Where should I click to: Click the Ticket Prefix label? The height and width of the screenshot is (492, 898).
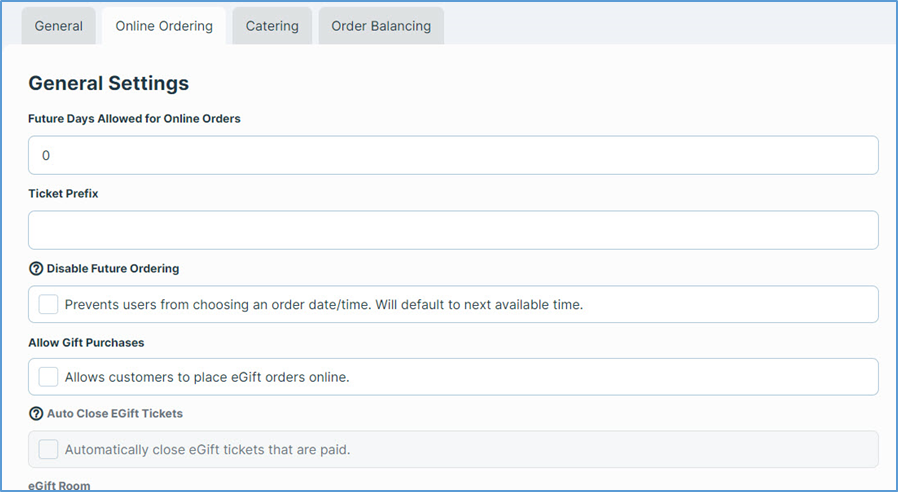tap(63, 194)
